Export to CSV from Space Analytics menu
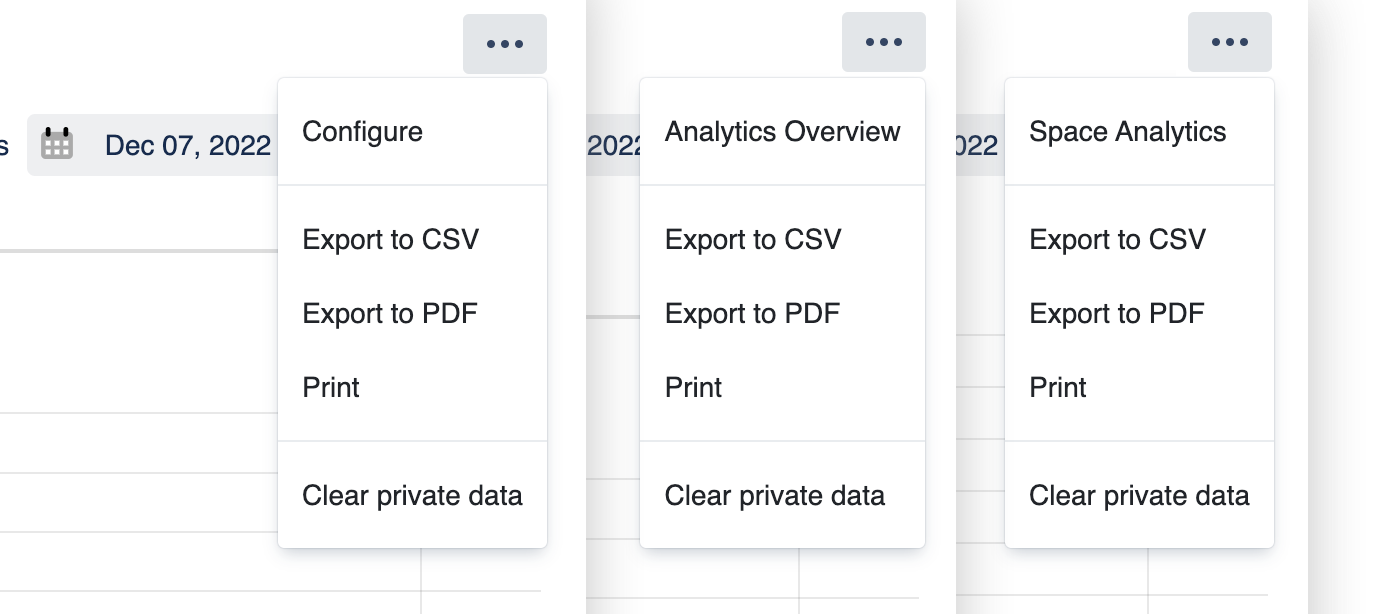The height and width of the screenshot is (614, 1388). (1117, 240)
